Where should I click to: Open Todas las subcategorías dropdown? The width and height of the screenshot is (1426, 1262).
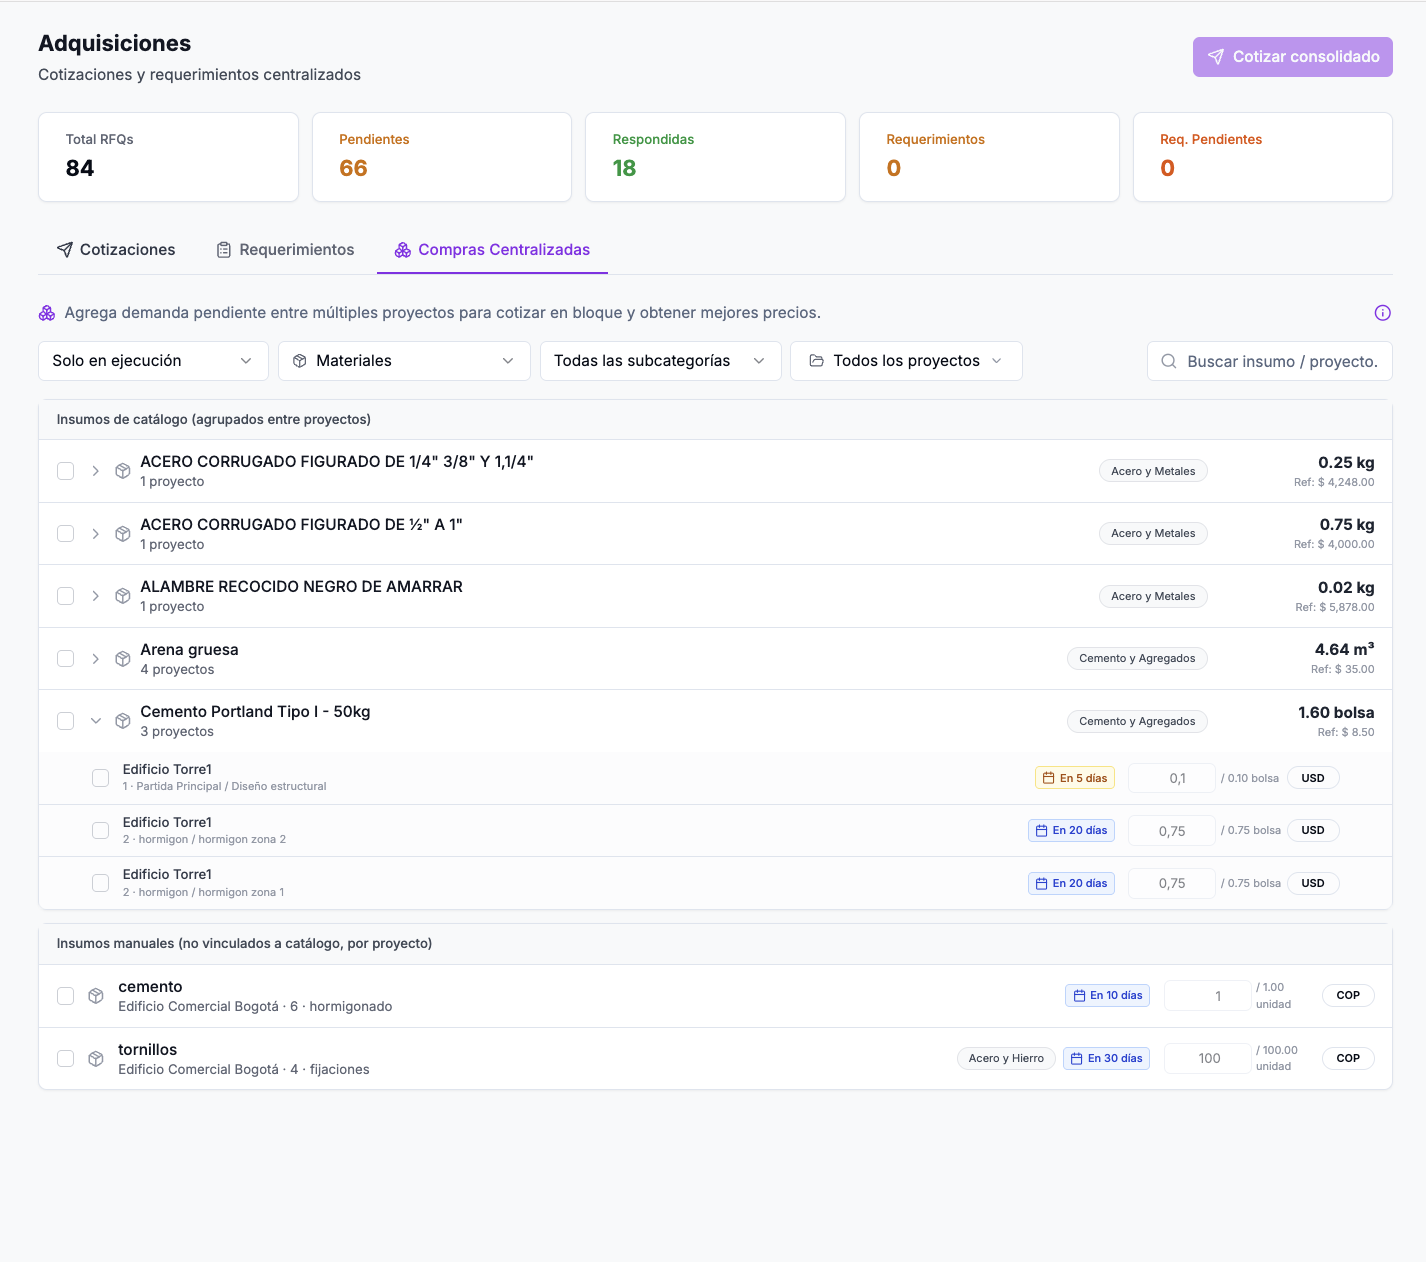click(x=660, y=361)
